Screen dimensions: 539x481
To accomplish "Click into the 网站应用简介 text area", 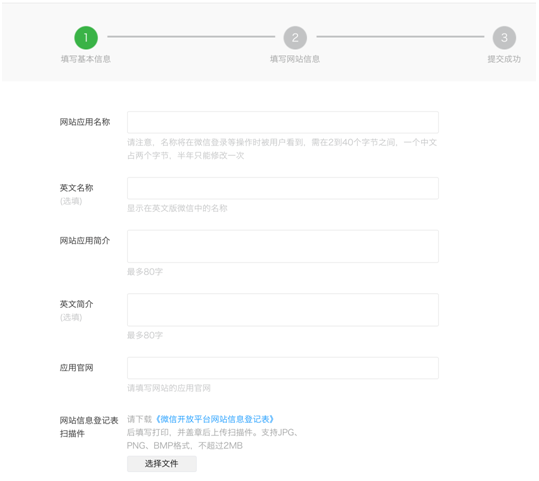I will pos(283,247).
